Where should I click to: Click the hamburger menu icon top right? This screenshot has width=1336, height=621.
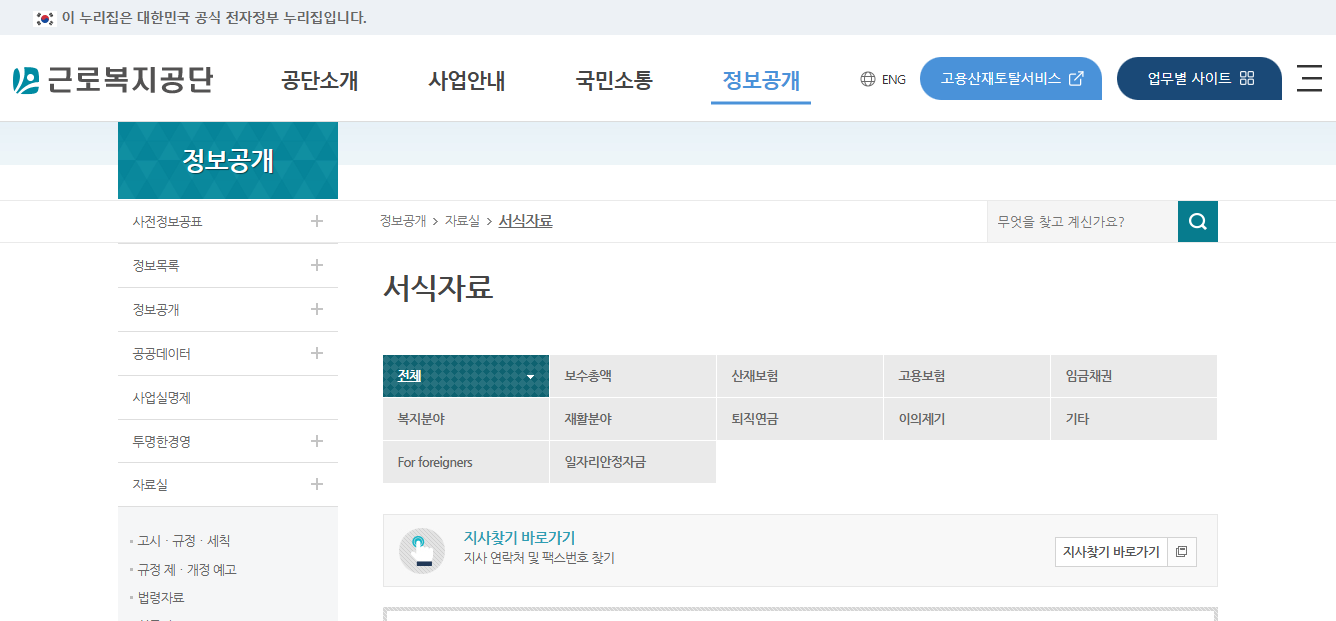coord(1309,79)
